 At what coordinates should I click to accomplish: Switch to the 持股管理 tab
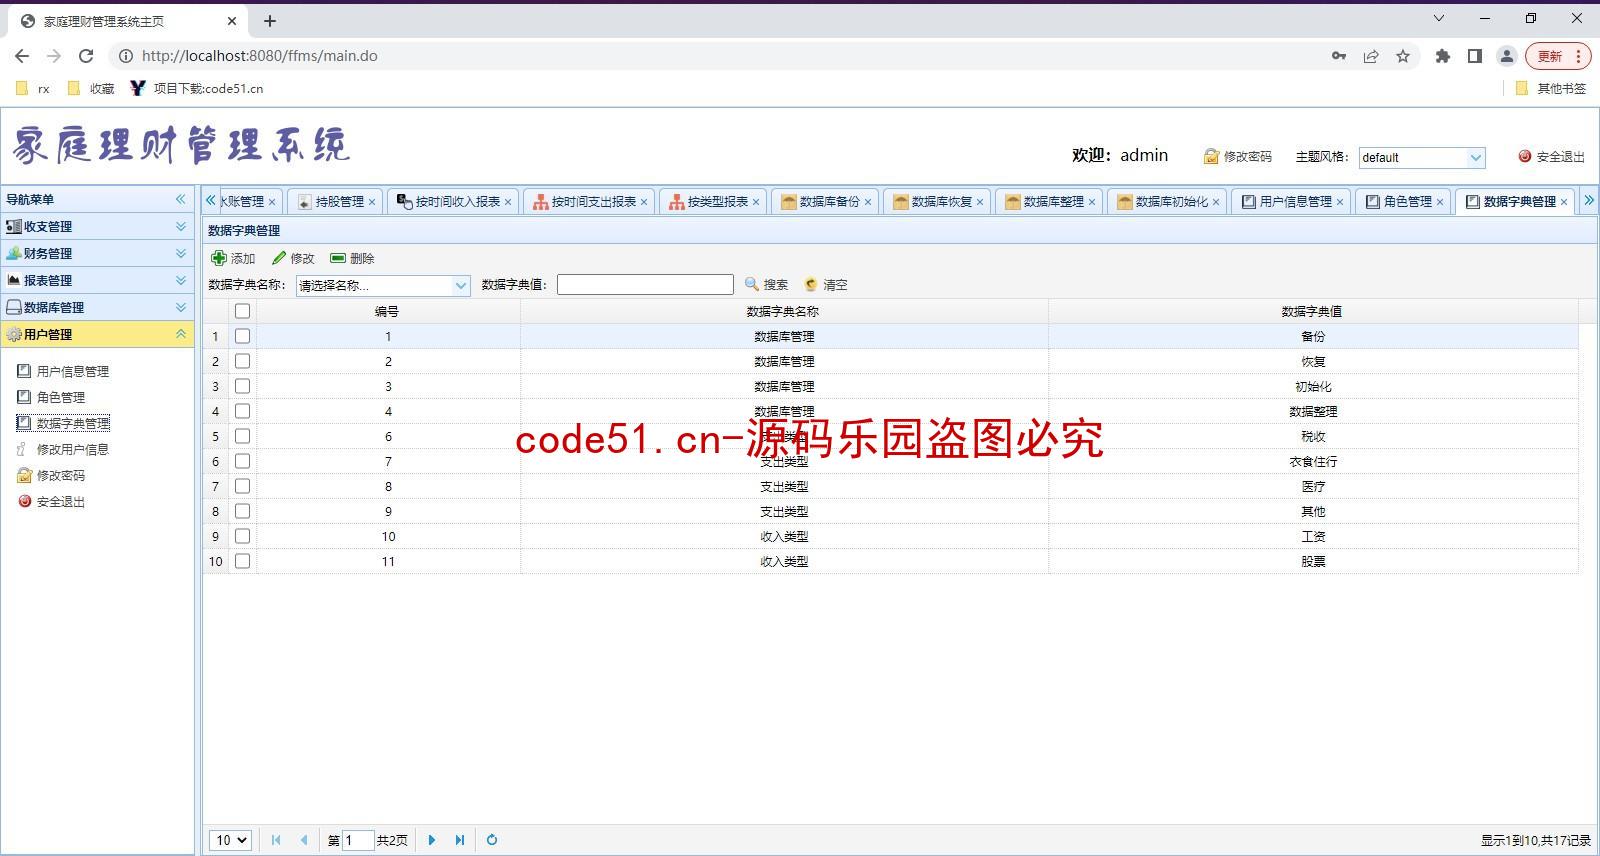pyautogui.click(x=333, y=201)
